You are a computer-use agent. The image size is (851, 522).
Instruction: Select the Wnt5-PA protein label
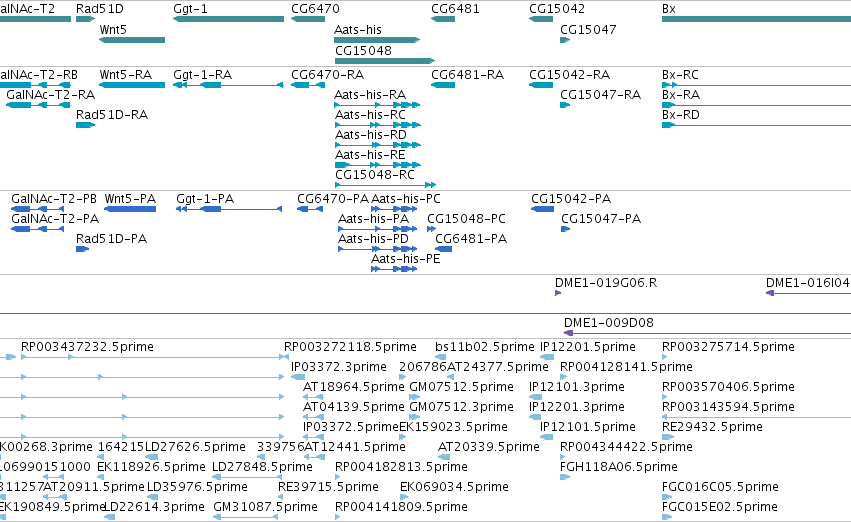130,199
